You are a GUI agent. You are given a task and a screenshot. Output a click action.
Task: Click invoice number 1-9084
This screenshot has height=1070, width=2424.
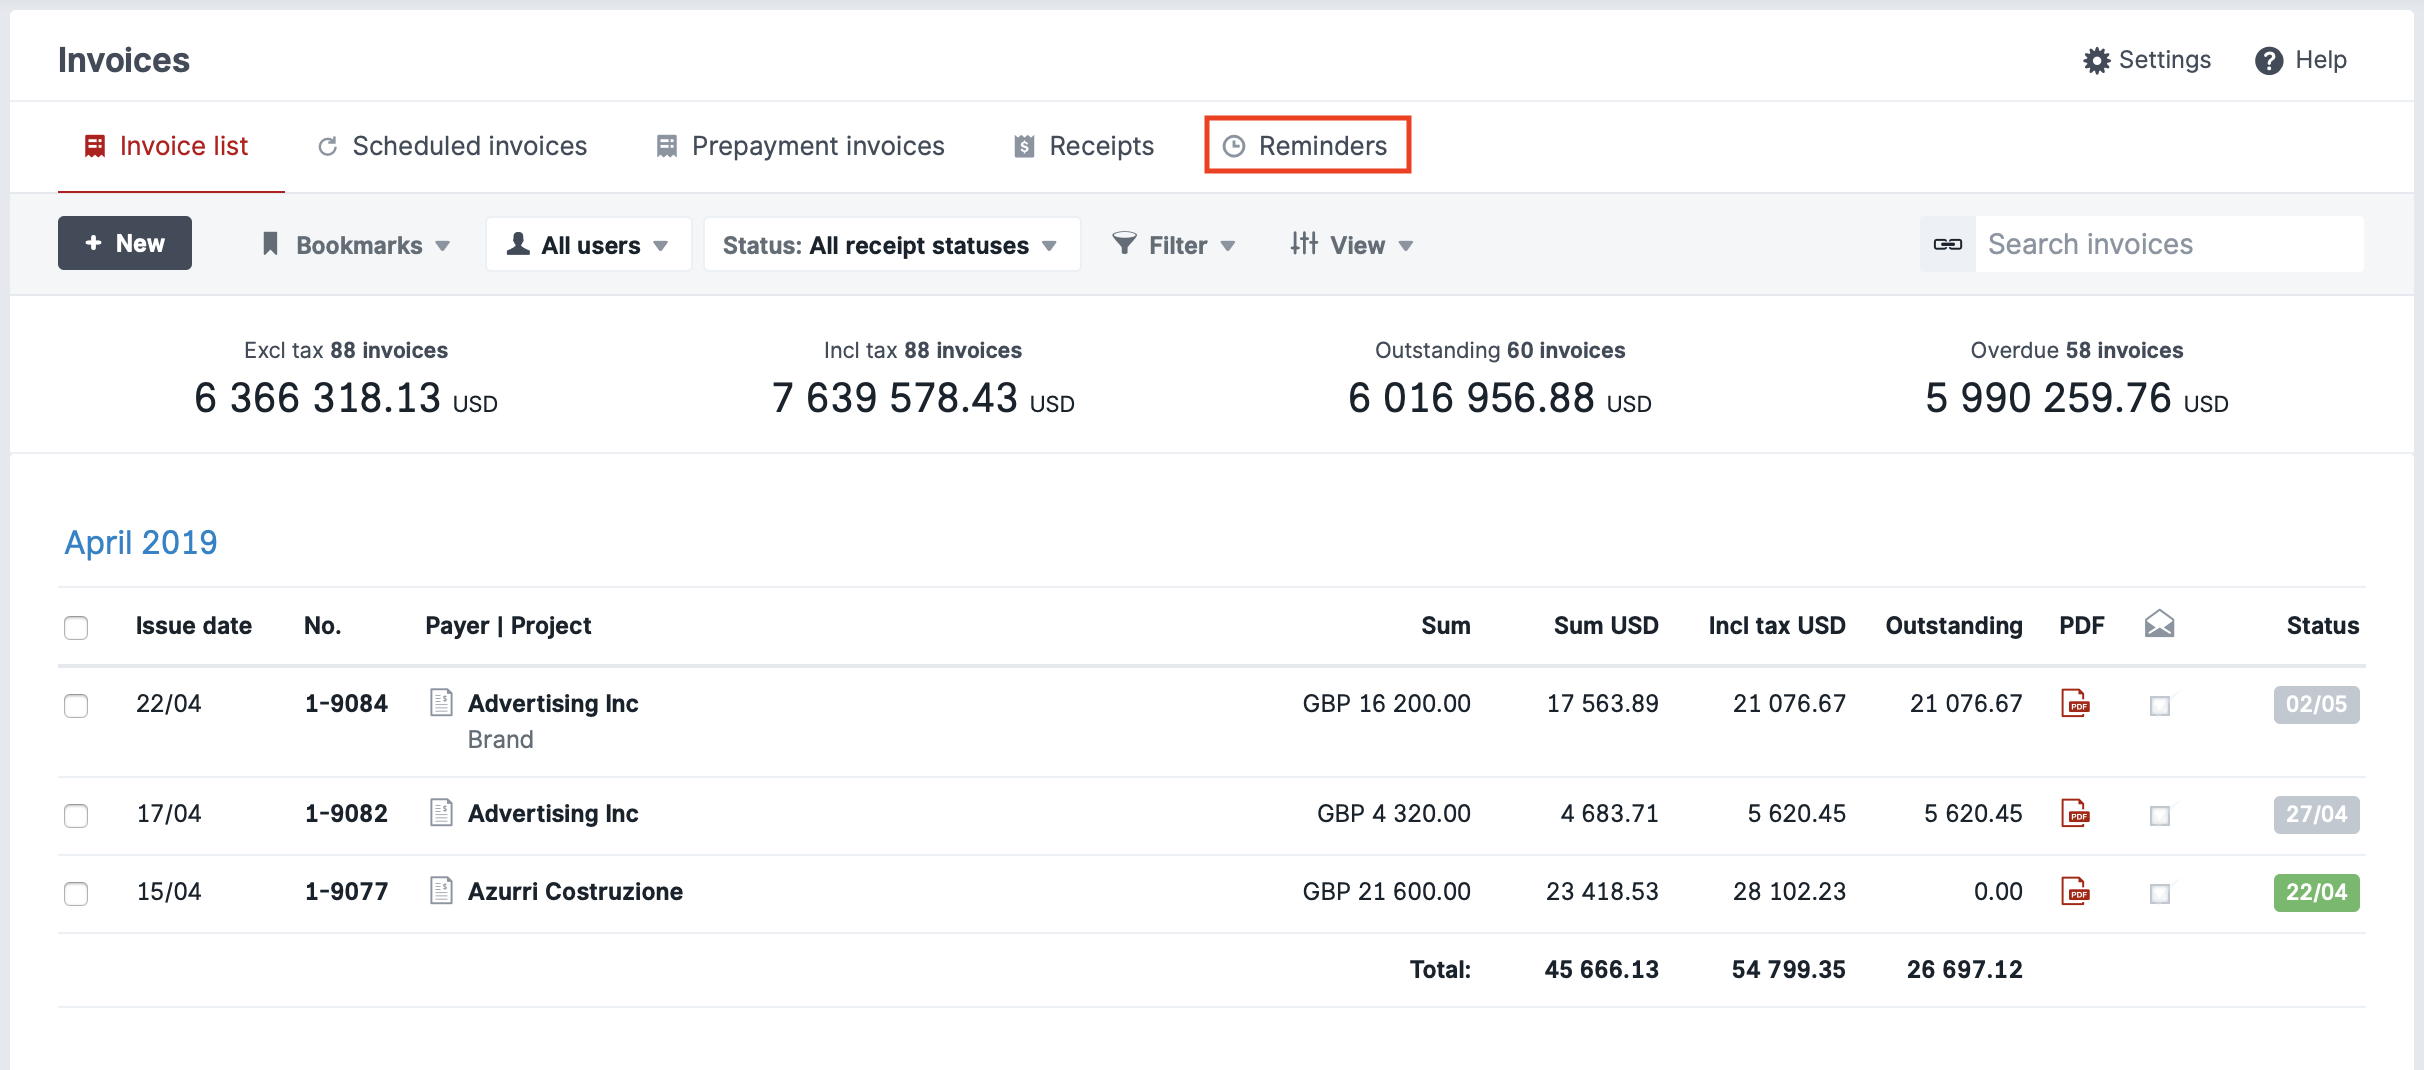coord(346,703)
